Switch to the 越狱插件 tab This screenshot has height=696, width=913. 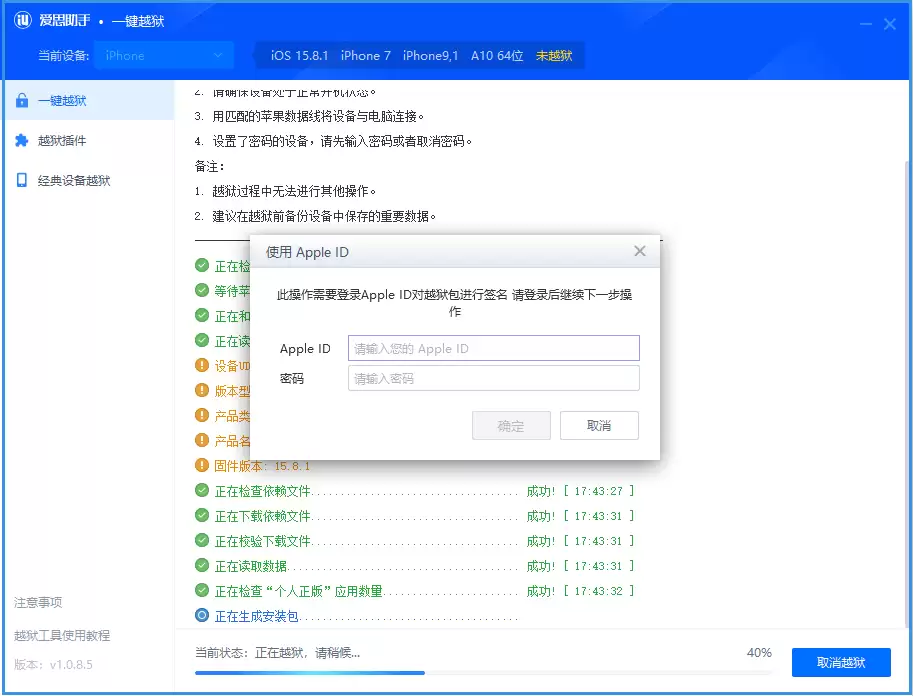tap(62, 139)
